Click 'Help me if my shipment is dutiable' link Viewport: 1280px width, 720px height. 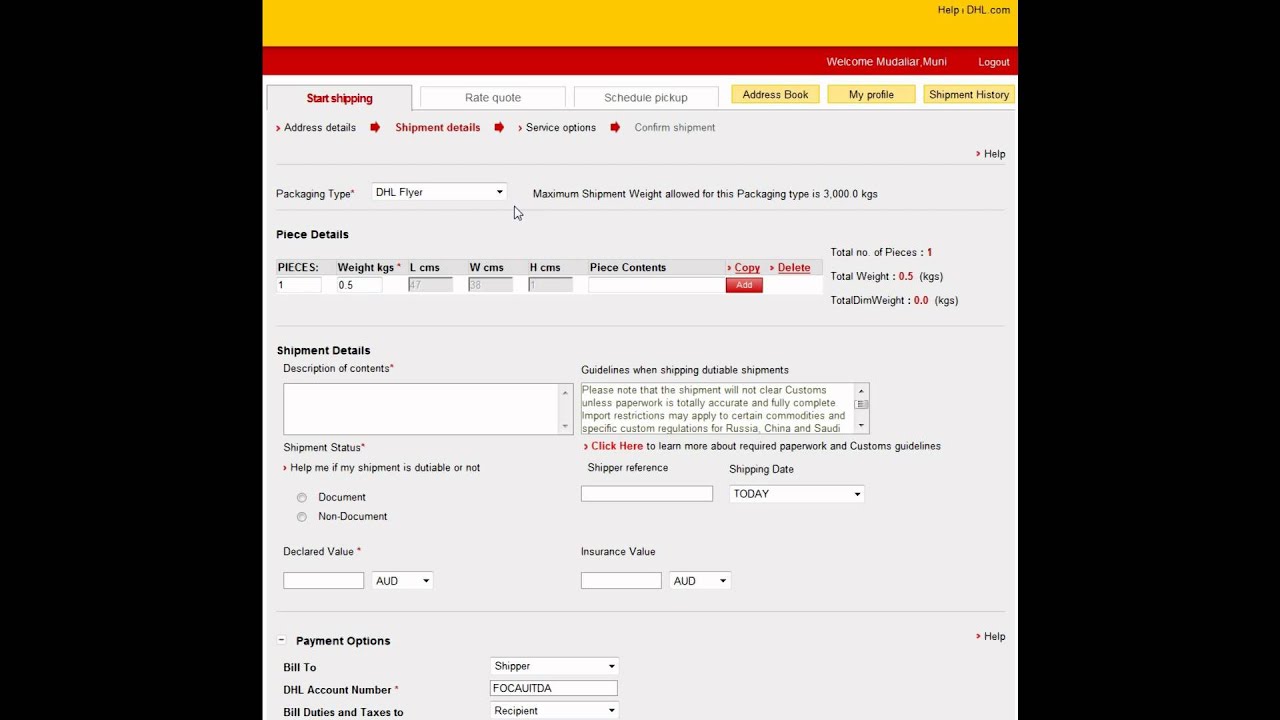coord(385,468)
